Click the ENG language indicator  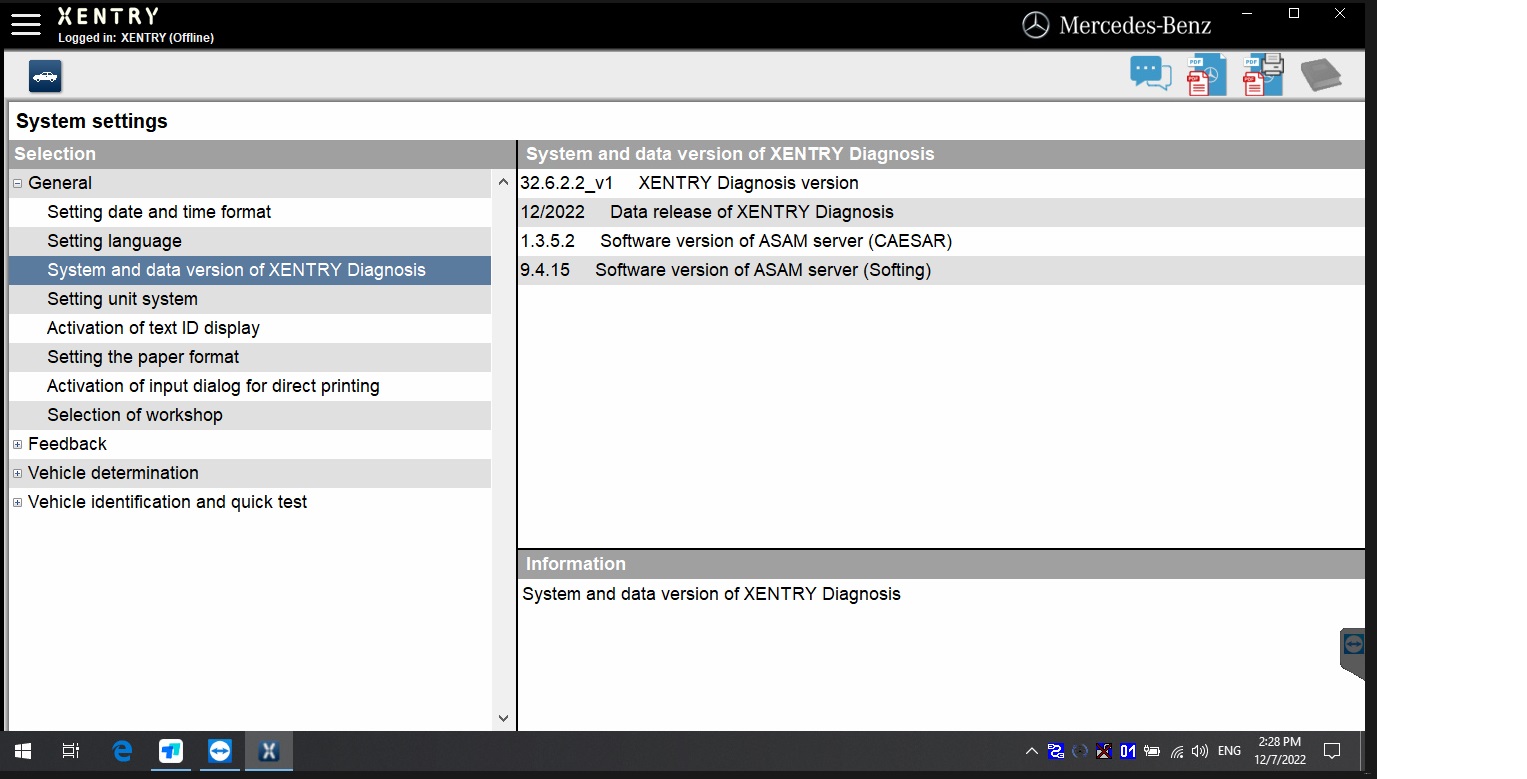[x=1230, y=751]
